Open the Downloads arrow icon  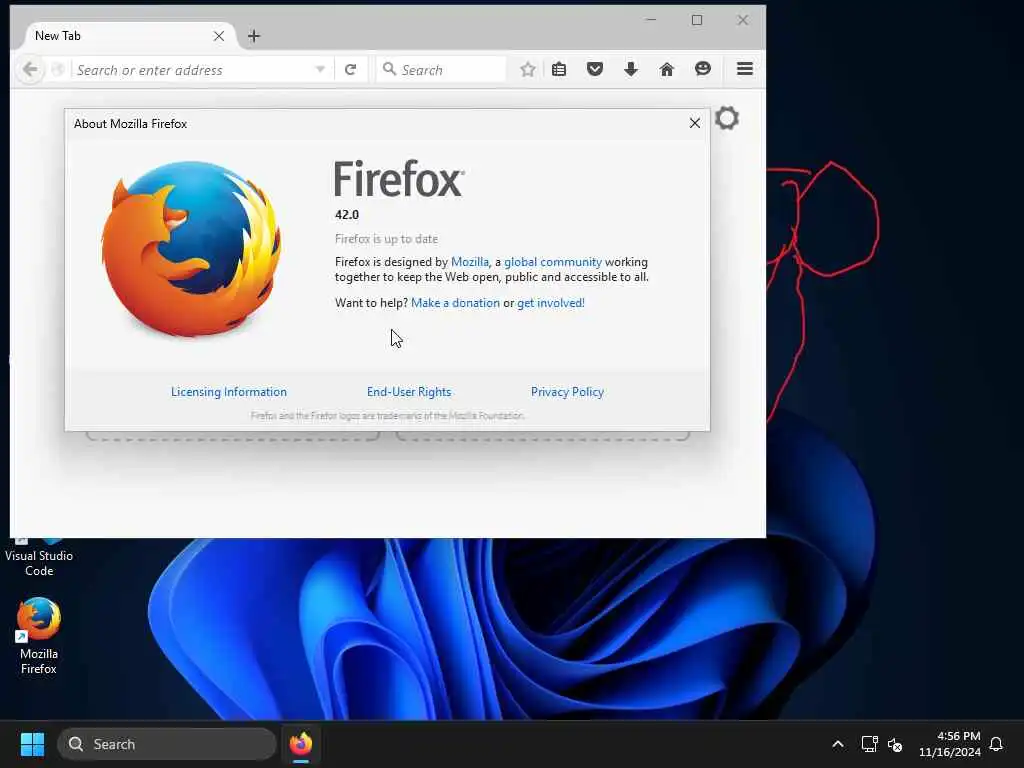(631, 69)
